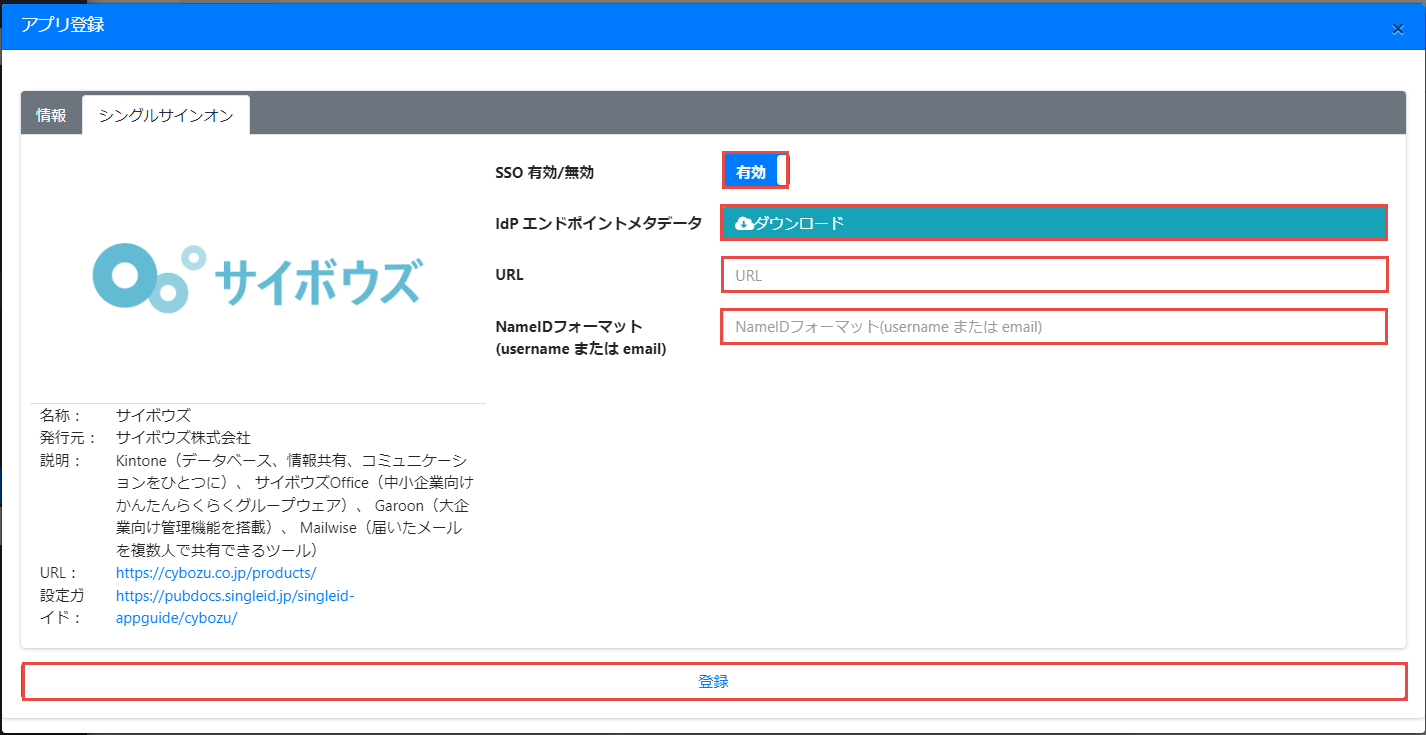Click the IdP エンドポイントメタデータ label
Screen dimensions: 1426x735
[598, 224]
